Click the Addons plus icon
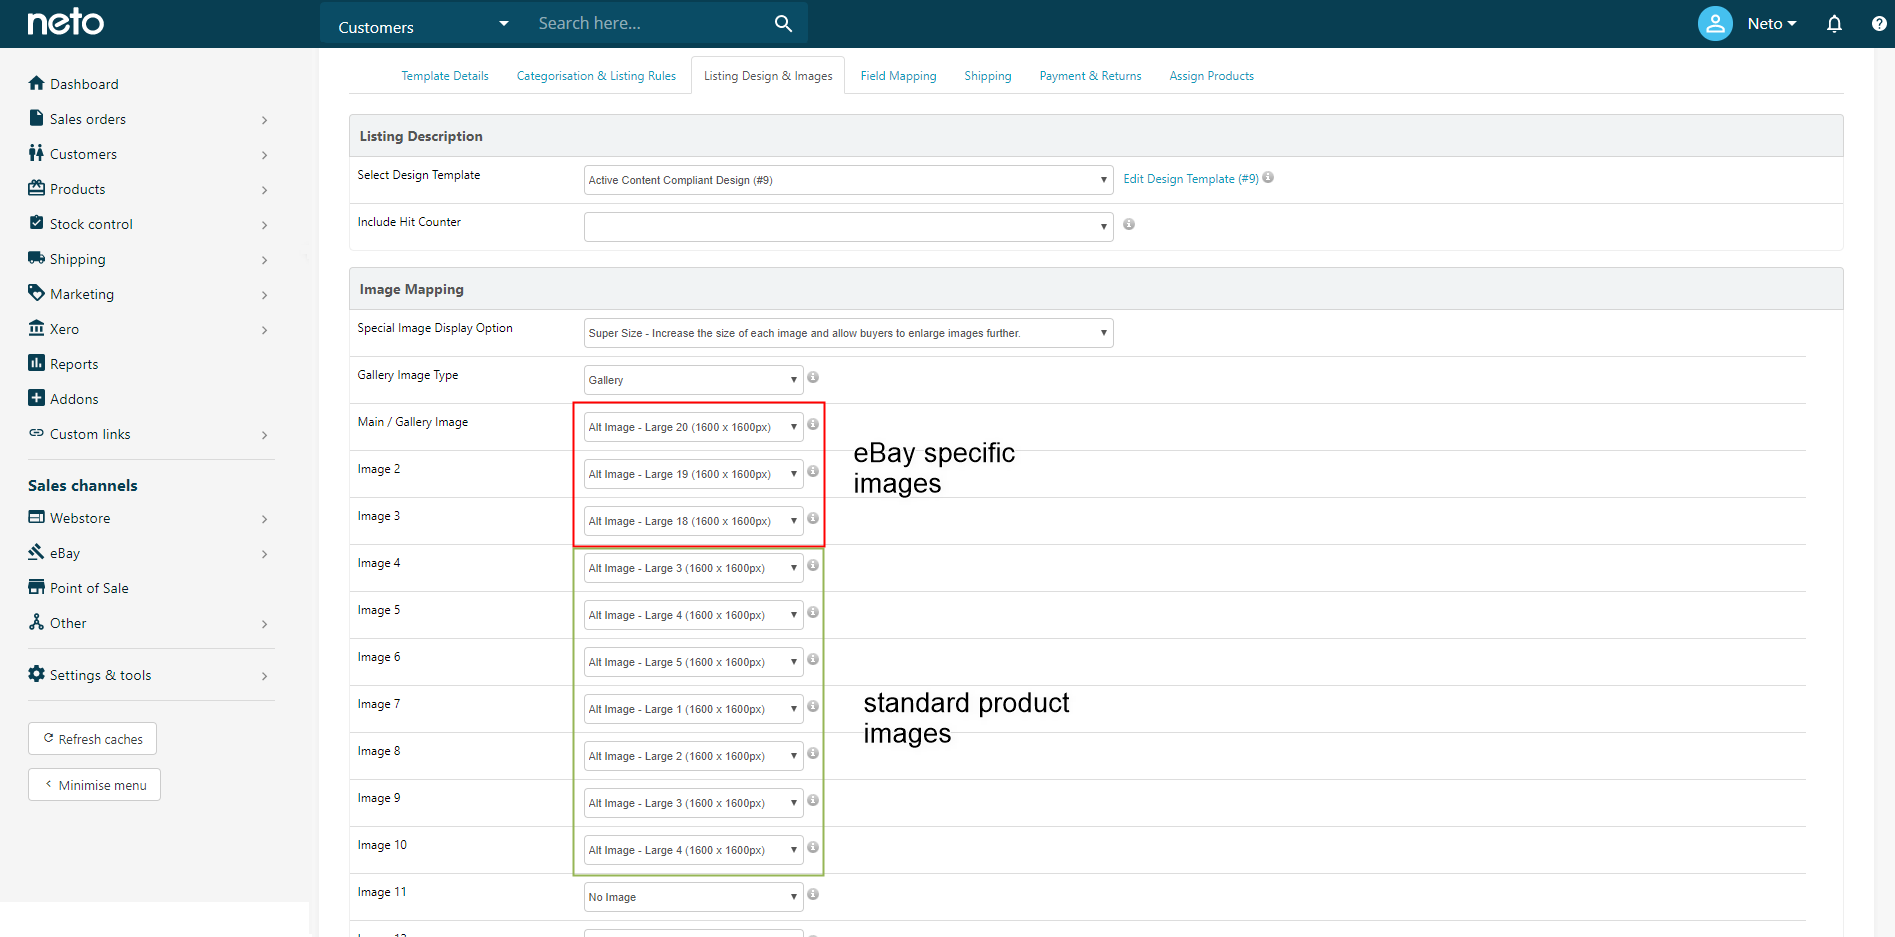The width and height of the screenshot is (1895, 937). click(37, 398)
